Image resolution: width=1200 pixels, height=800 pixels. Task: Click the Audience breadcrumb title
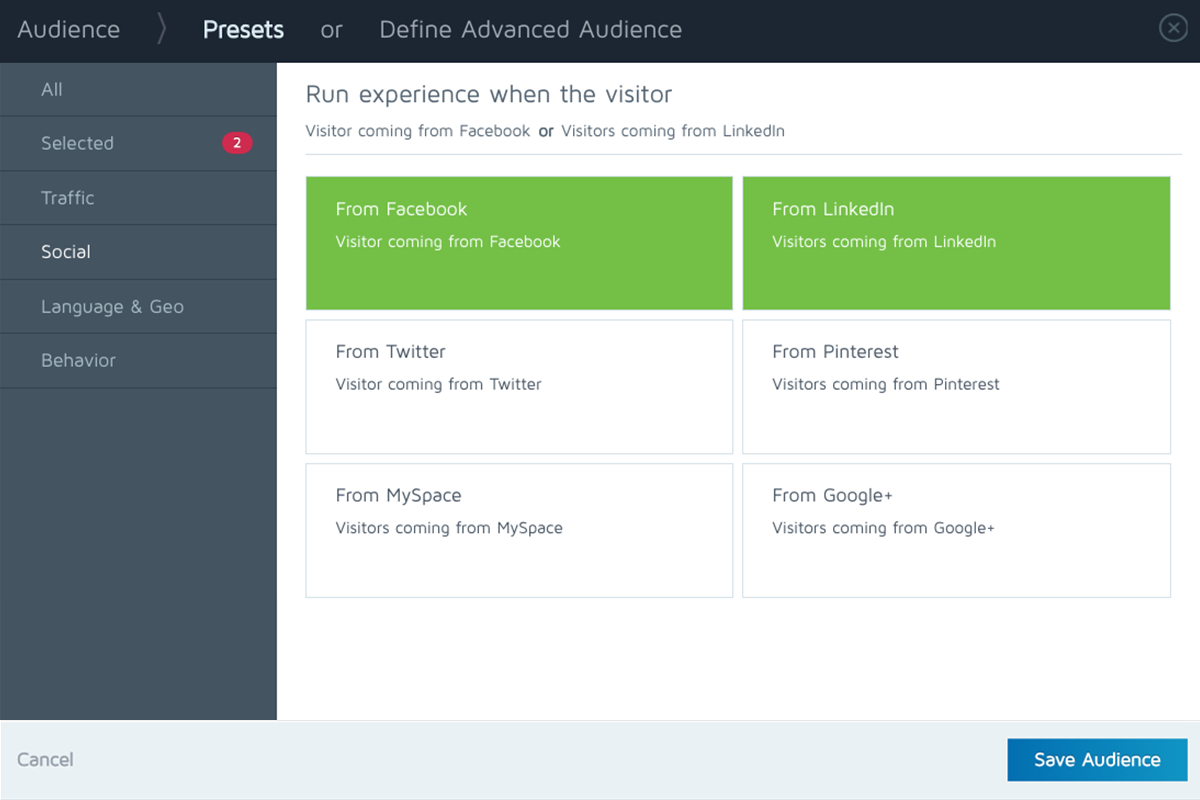click(69, 30)
